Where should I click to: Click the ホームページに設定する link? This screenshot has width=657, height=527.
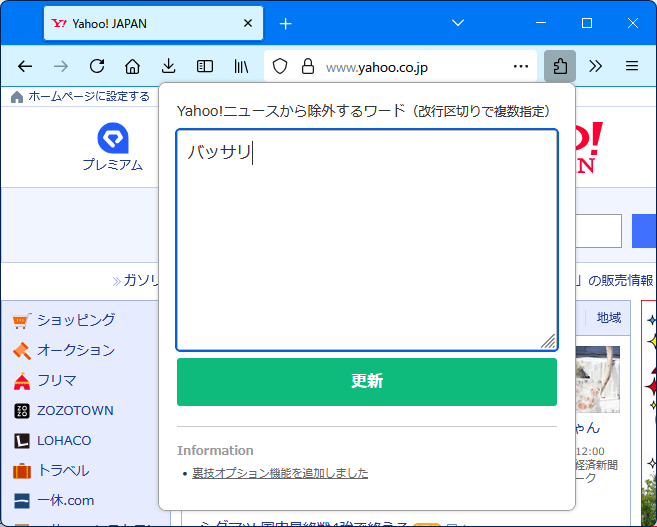point(89,96)
